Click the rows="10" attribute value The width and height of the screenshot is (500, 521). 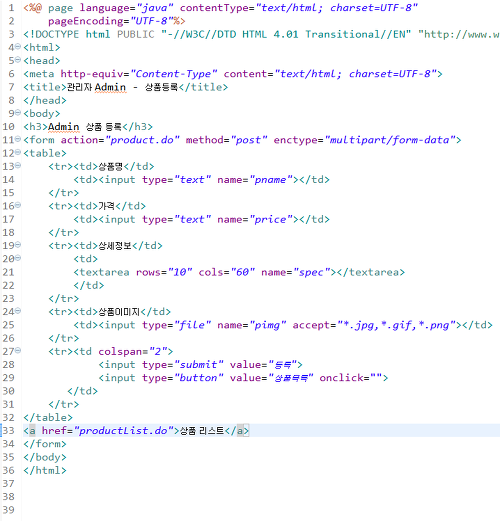click(x=180, y=272)
